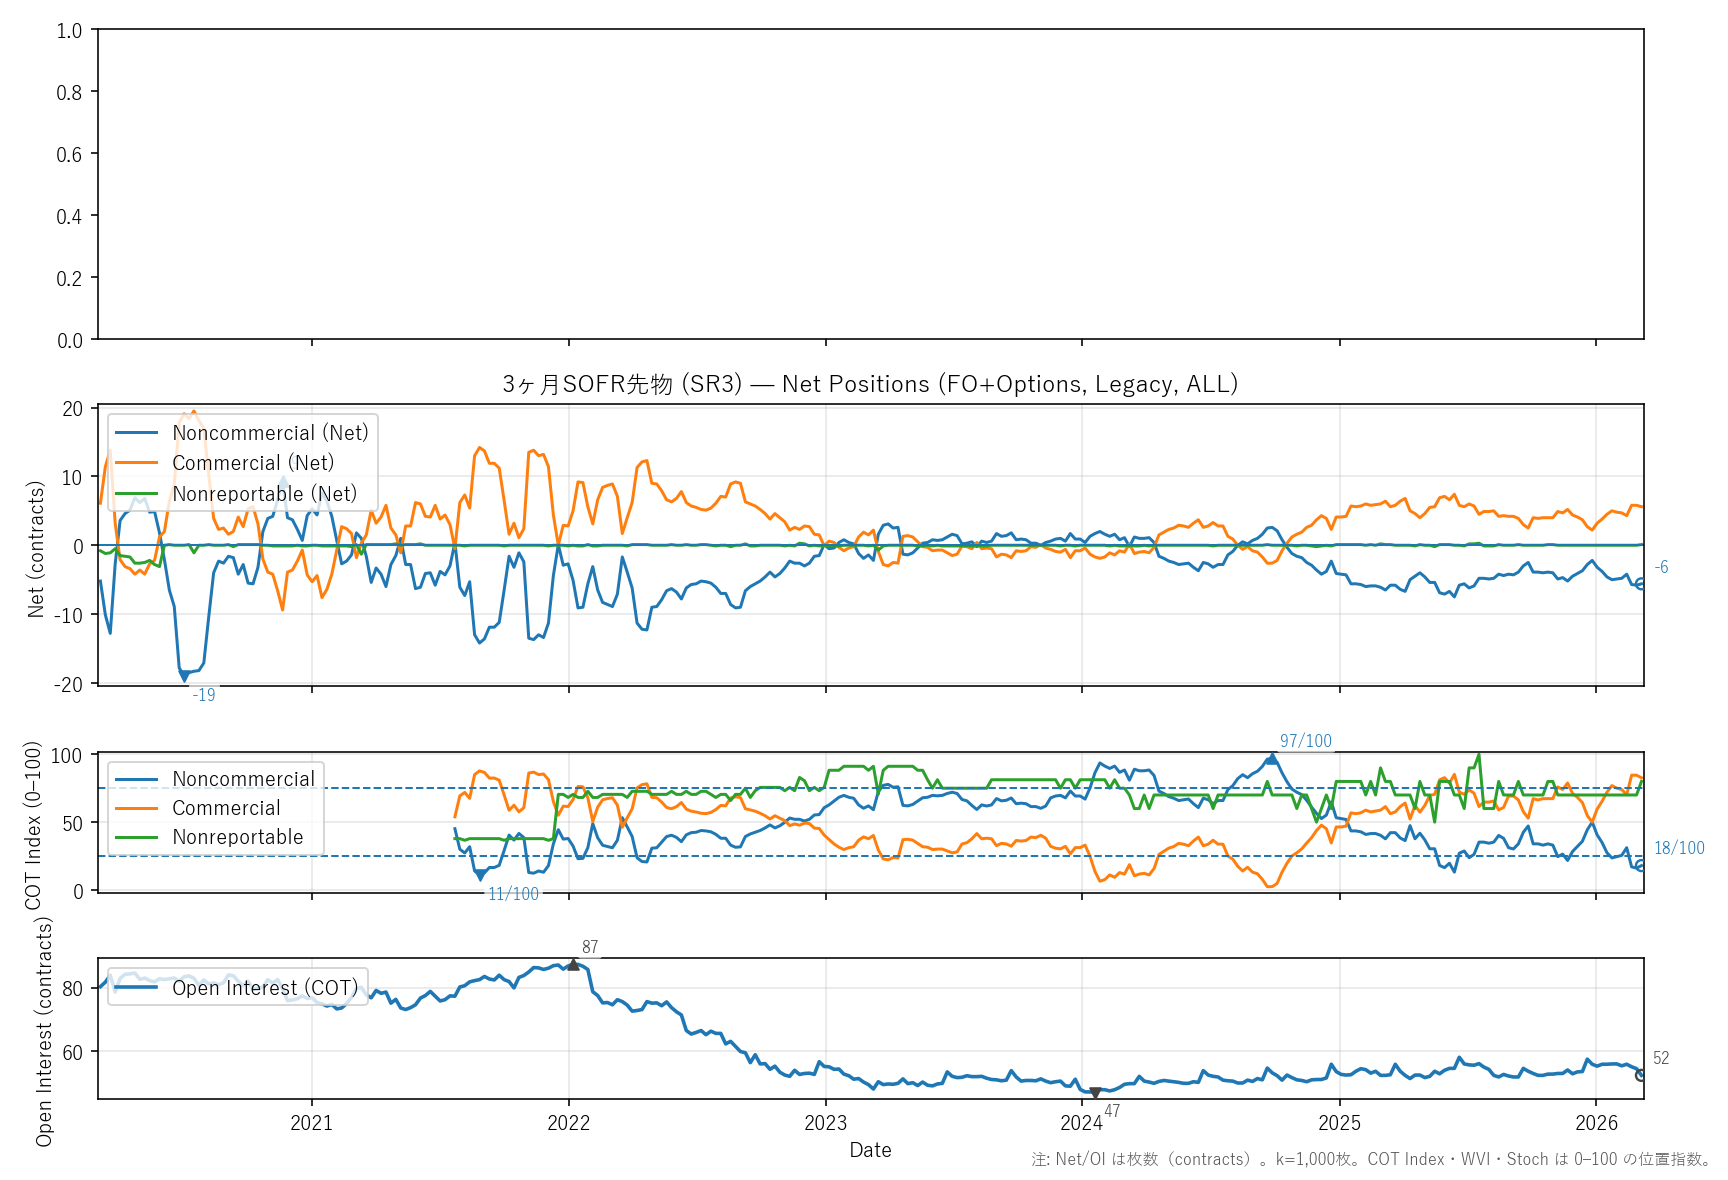
Task: Click the open interest peak triangle marked 87
Action: 573,965
